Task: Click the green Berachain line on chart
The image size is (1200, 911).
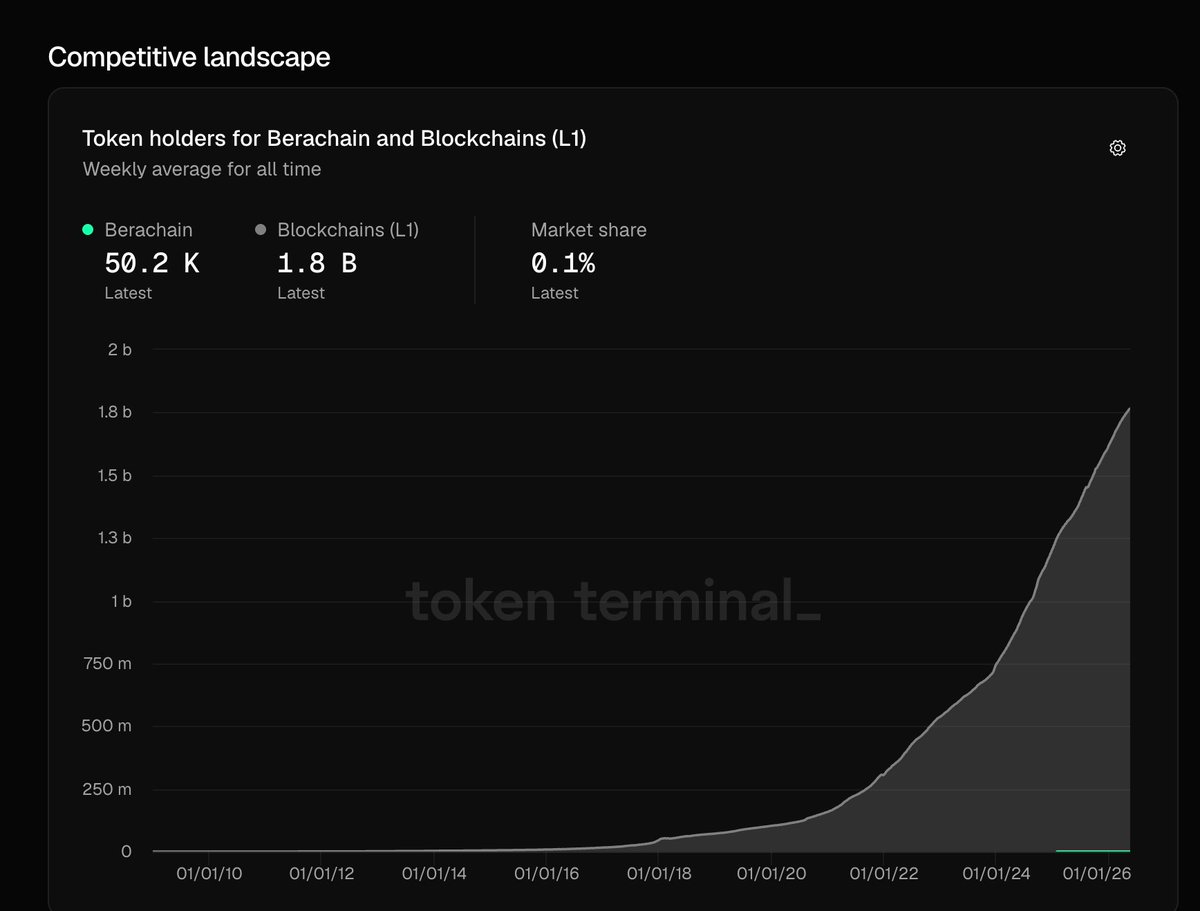Action: (1093, 850)
